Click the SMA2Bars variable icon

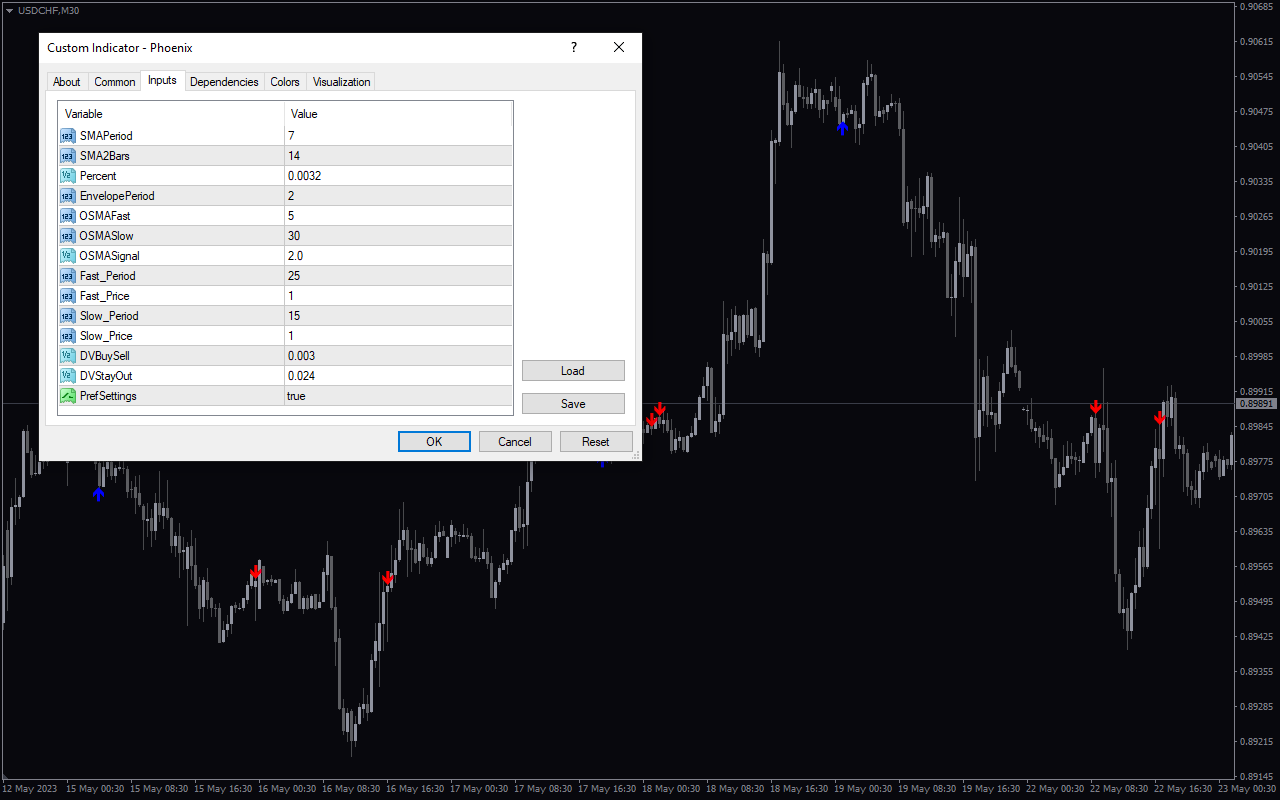pyautogui.click(x=68, y=156)
